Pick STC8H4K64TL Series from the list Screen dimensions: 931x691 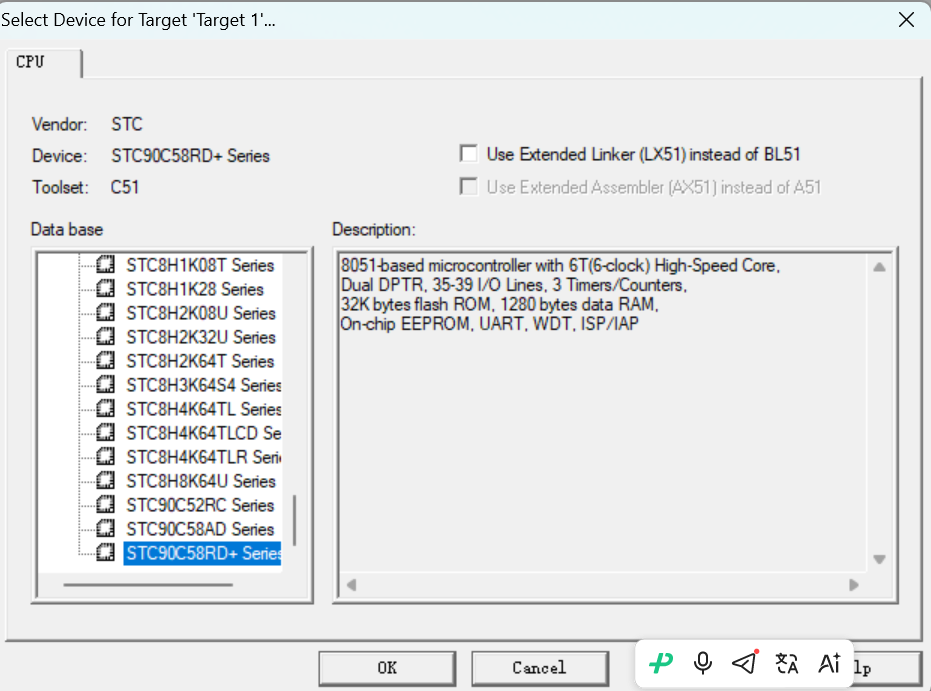click(x=203, y=409)
